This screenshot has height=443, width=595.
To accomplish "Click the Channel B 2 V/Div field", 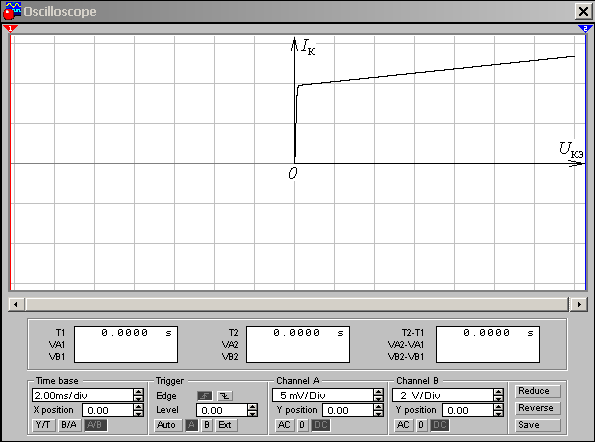I will 442,395.
